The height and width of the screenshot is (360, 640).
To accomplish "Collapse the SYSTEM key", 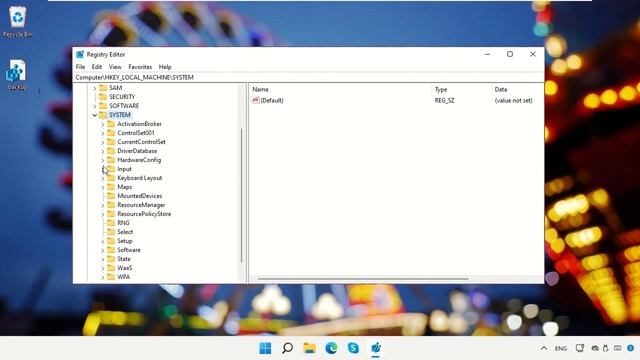I will (x=95, y=115).
